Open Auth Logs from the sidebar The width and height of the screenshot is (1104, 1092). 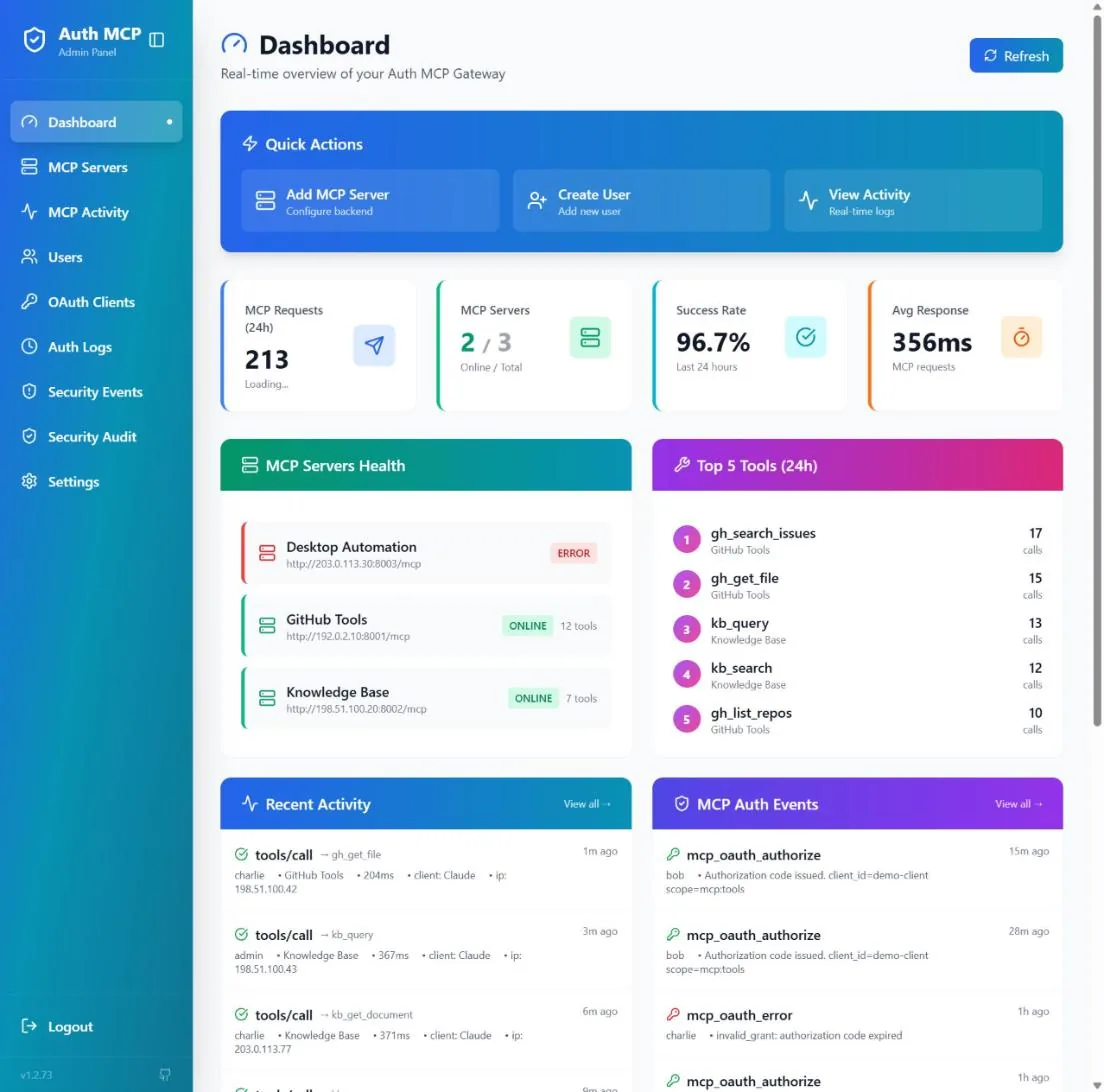[96, 346]
